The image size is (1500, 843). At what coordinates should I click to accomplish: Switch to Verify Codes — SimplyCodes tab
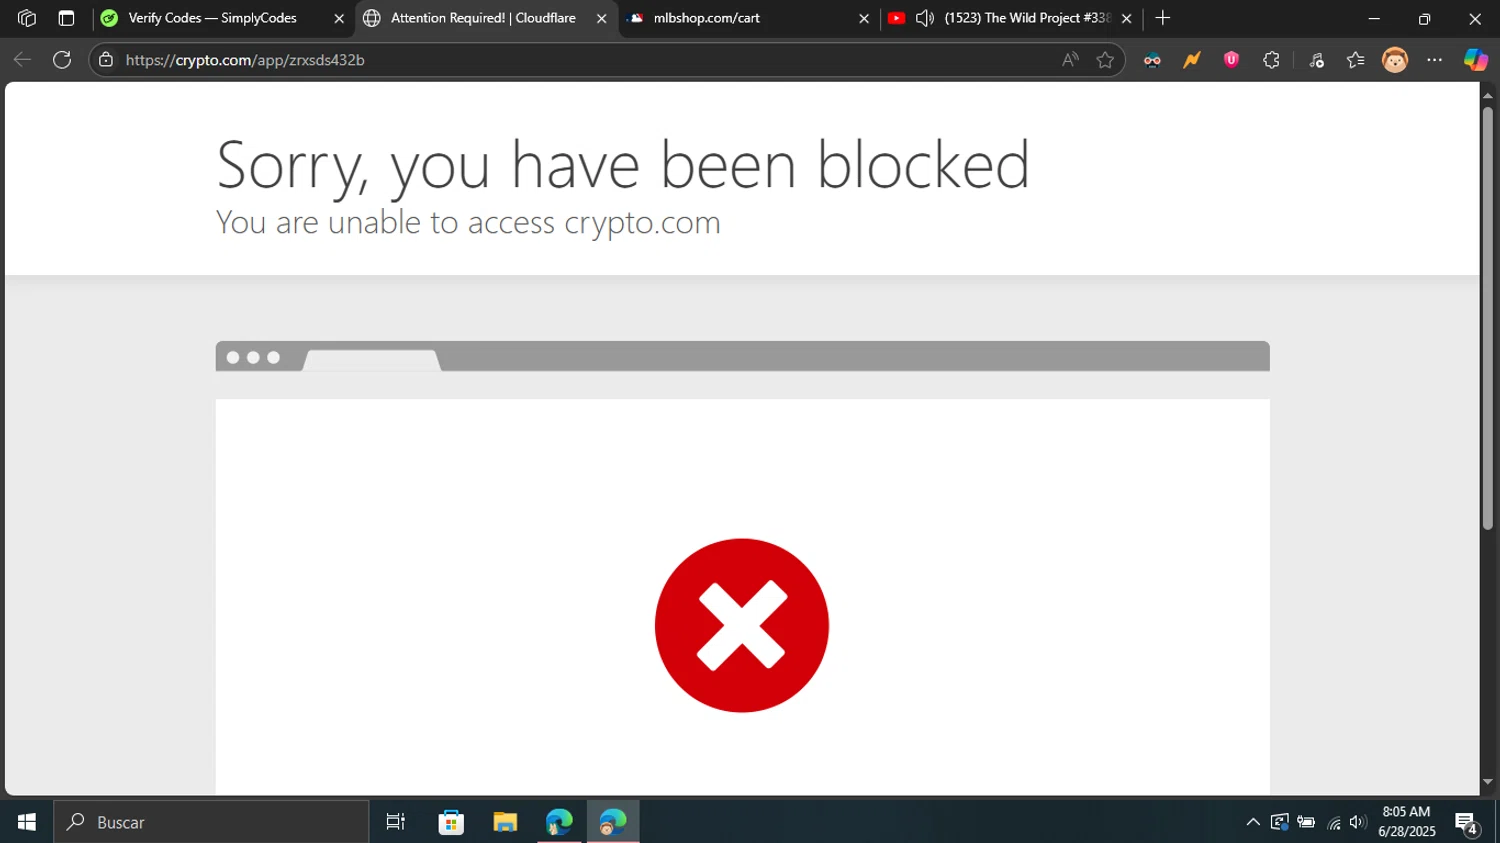(224, 18)
